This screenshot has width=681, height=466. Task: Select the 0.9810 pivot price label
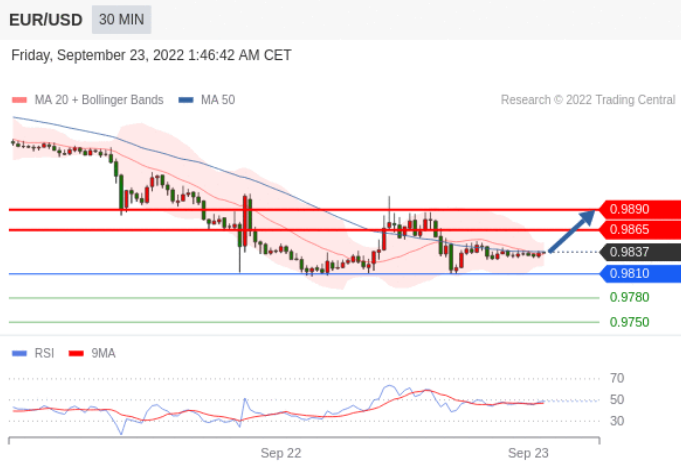pyautogui.click(x=640, y=274)
